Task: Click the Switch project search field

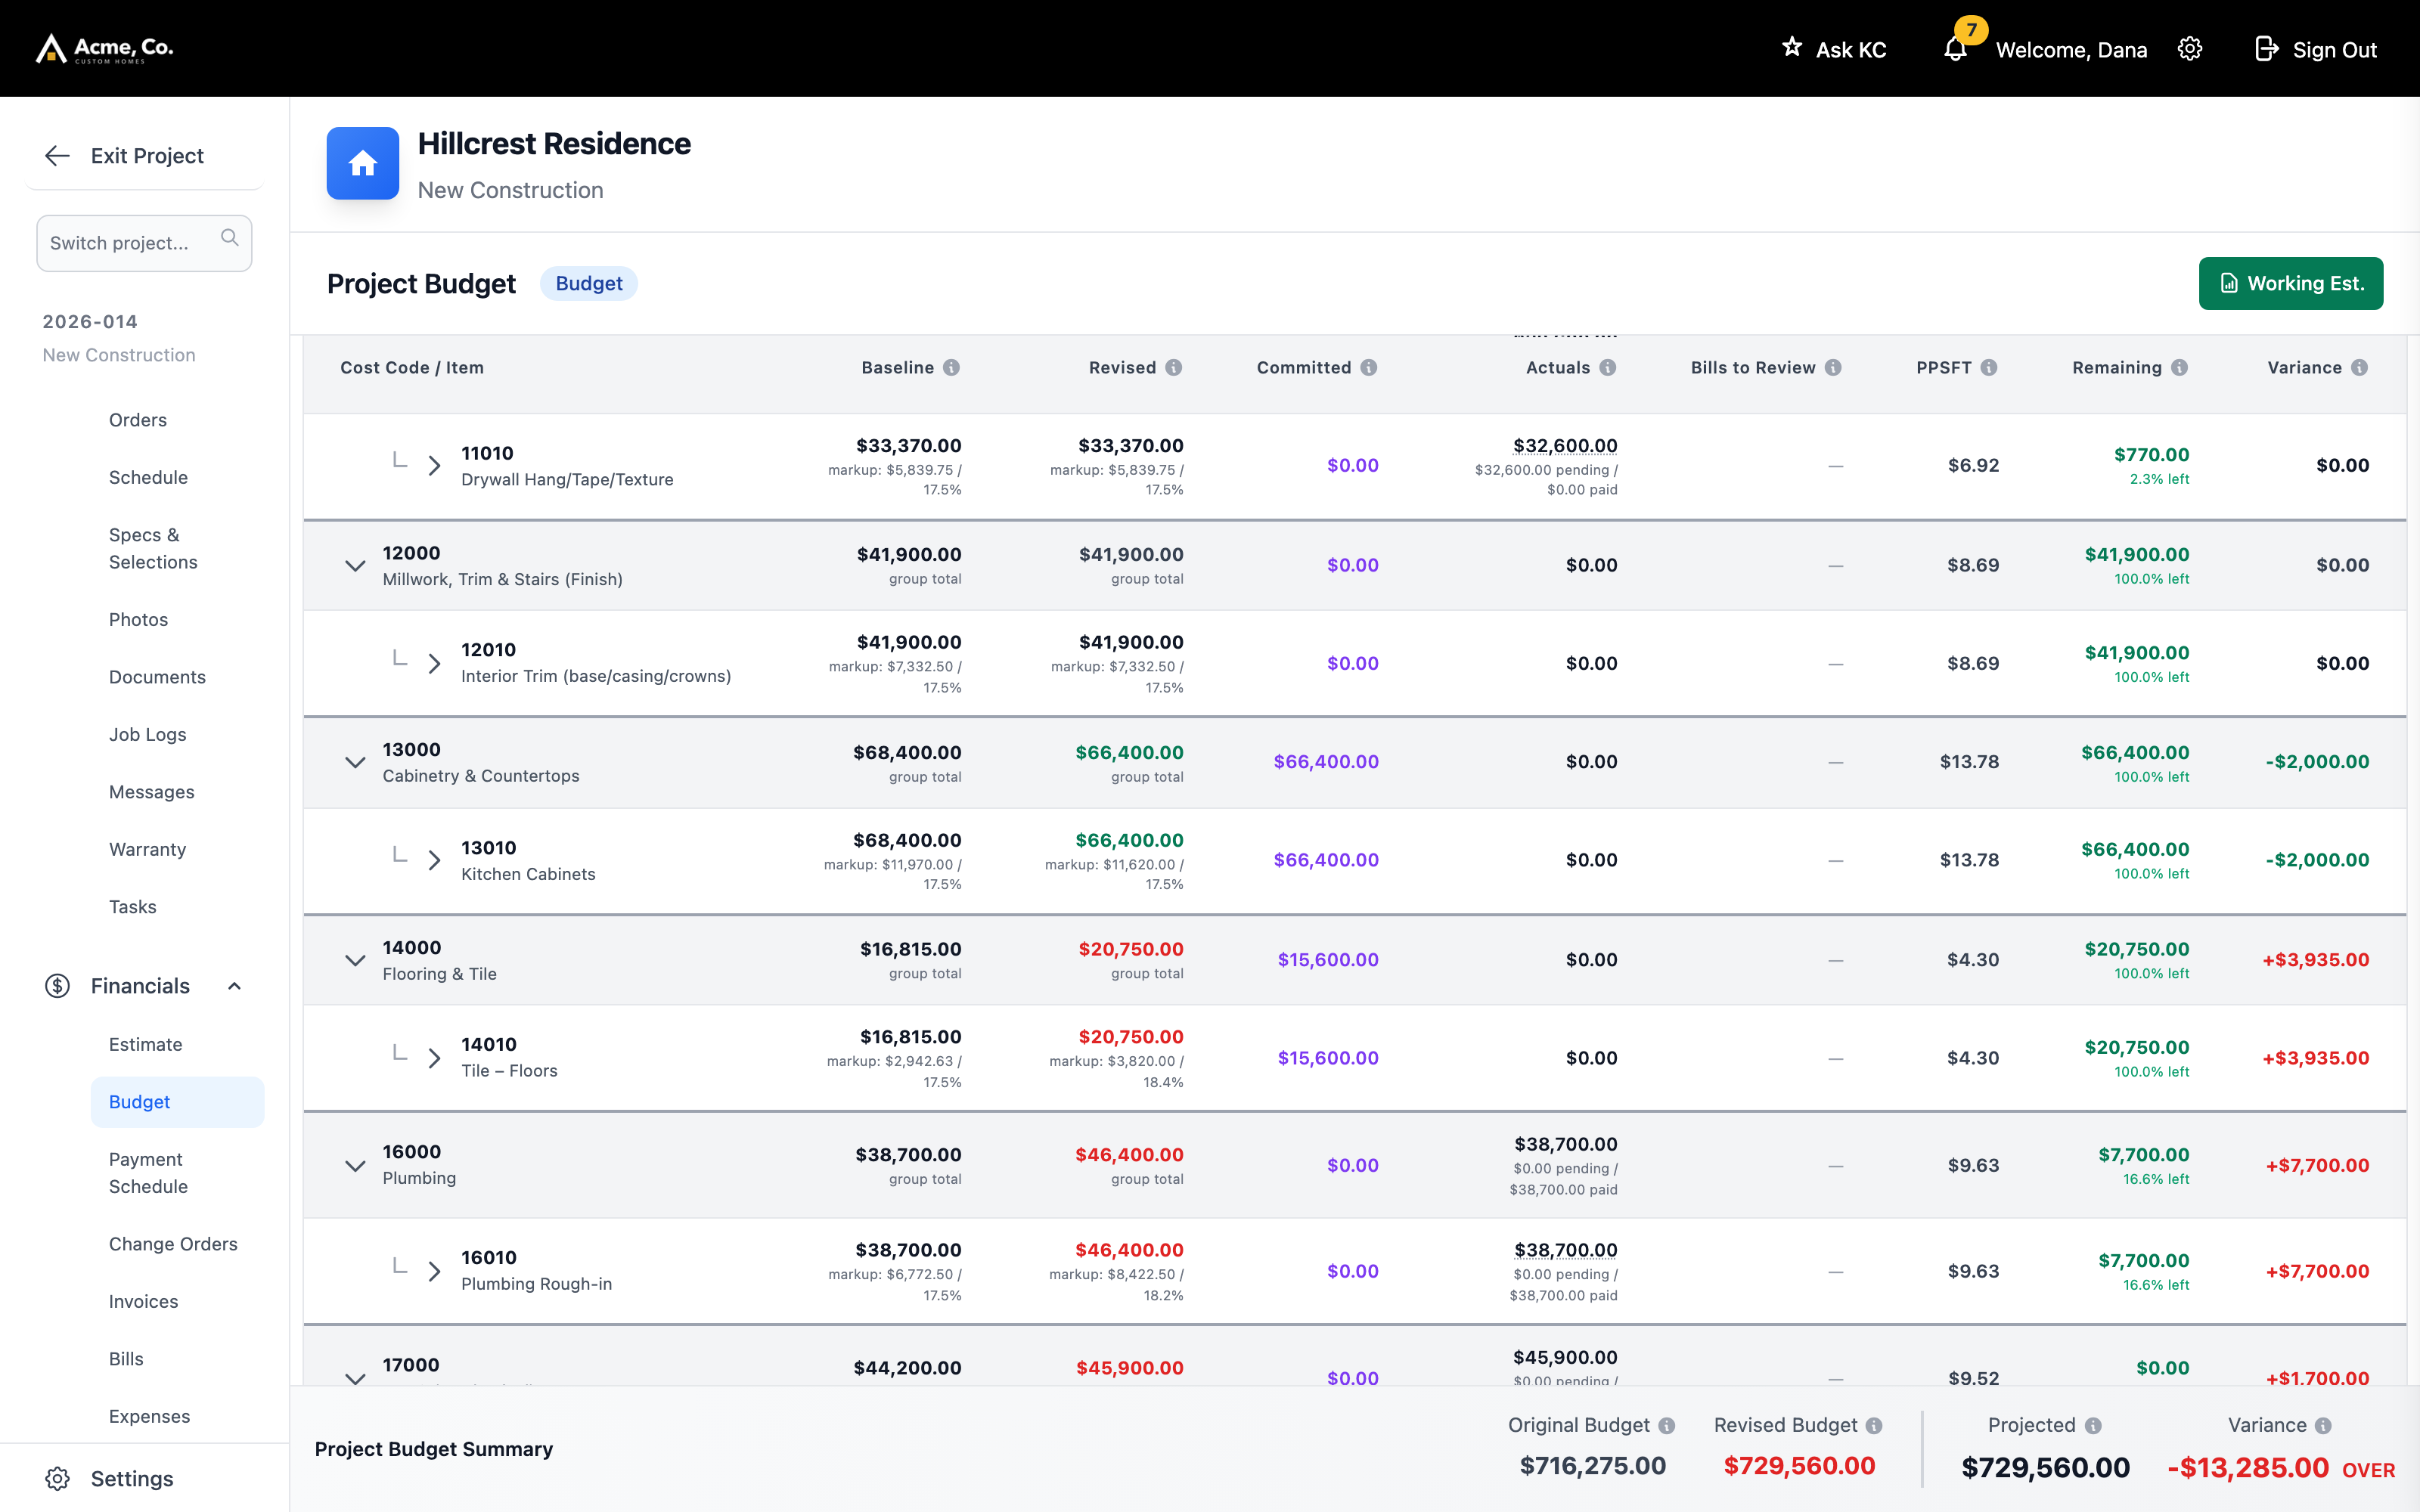Action: 144,243
